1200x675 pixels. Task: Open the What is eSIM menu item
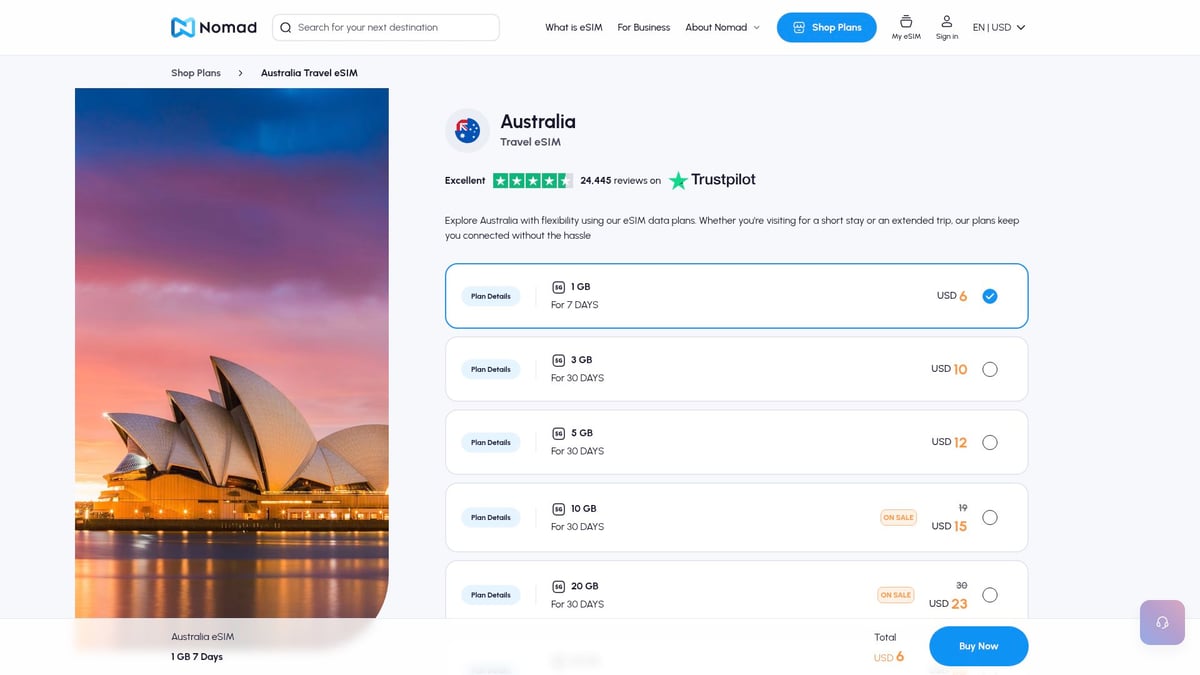click(x=572, y=27)
